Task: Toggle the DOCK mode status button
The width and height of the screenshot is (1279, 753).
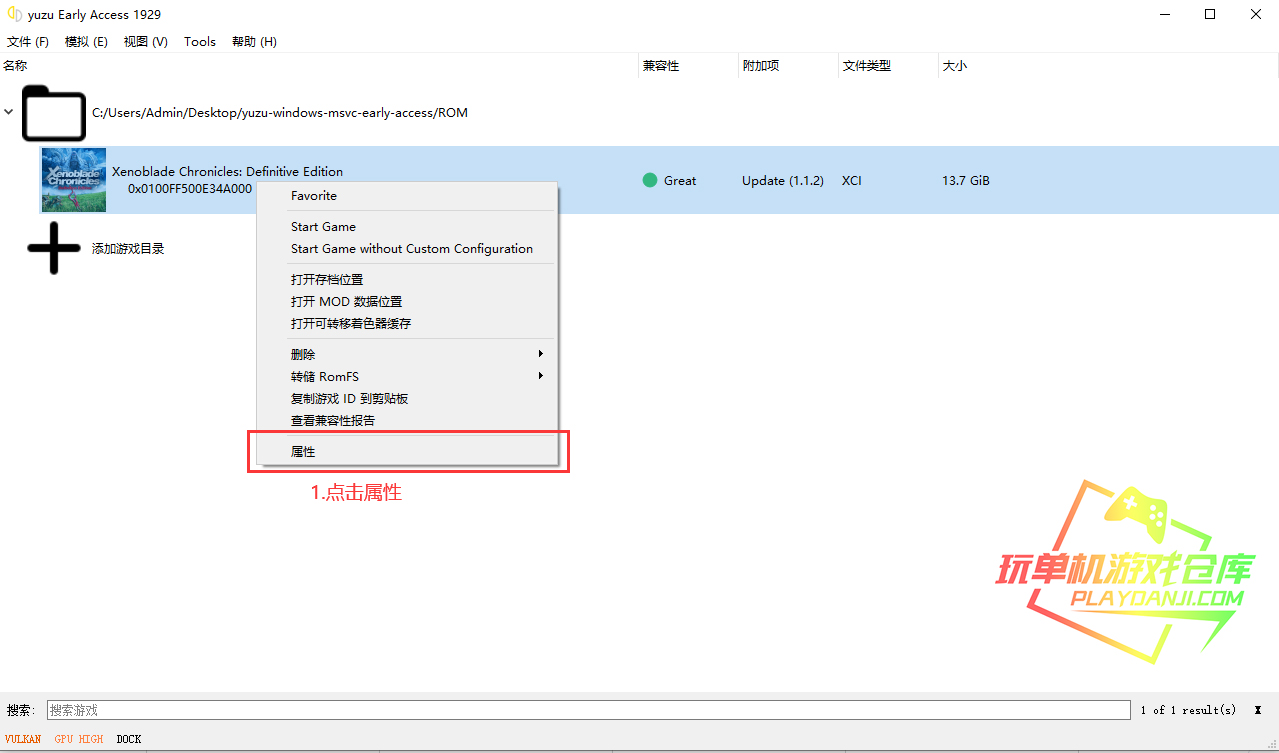Action: (129, 739)
